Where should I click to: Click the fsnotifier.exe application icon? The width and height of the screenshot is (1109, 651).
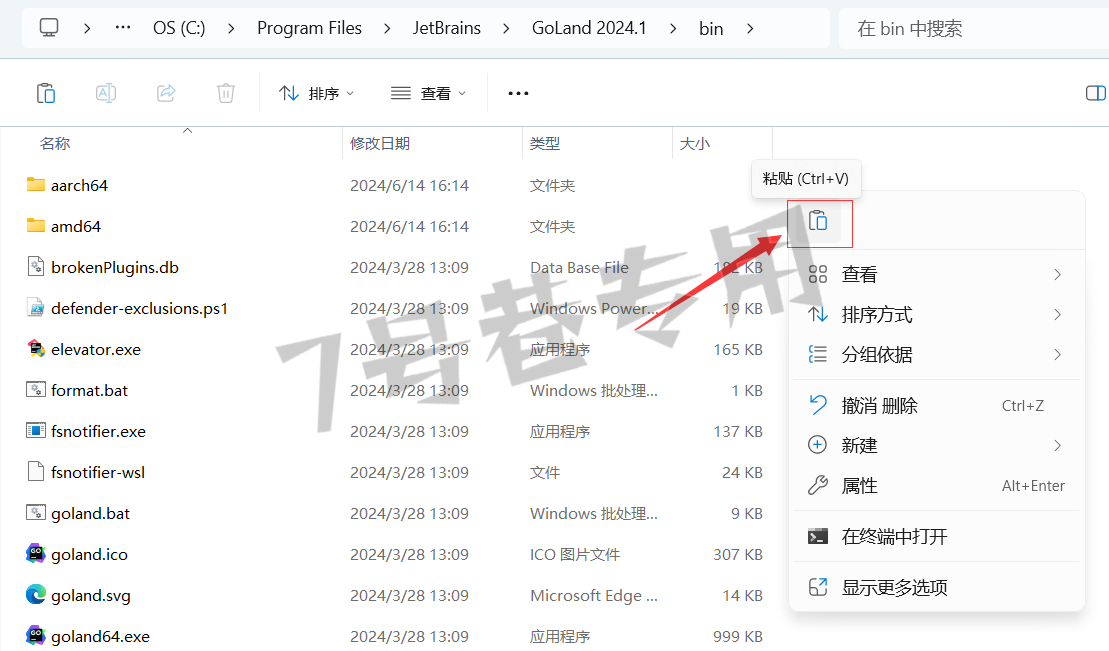click(x=35, y=431)
